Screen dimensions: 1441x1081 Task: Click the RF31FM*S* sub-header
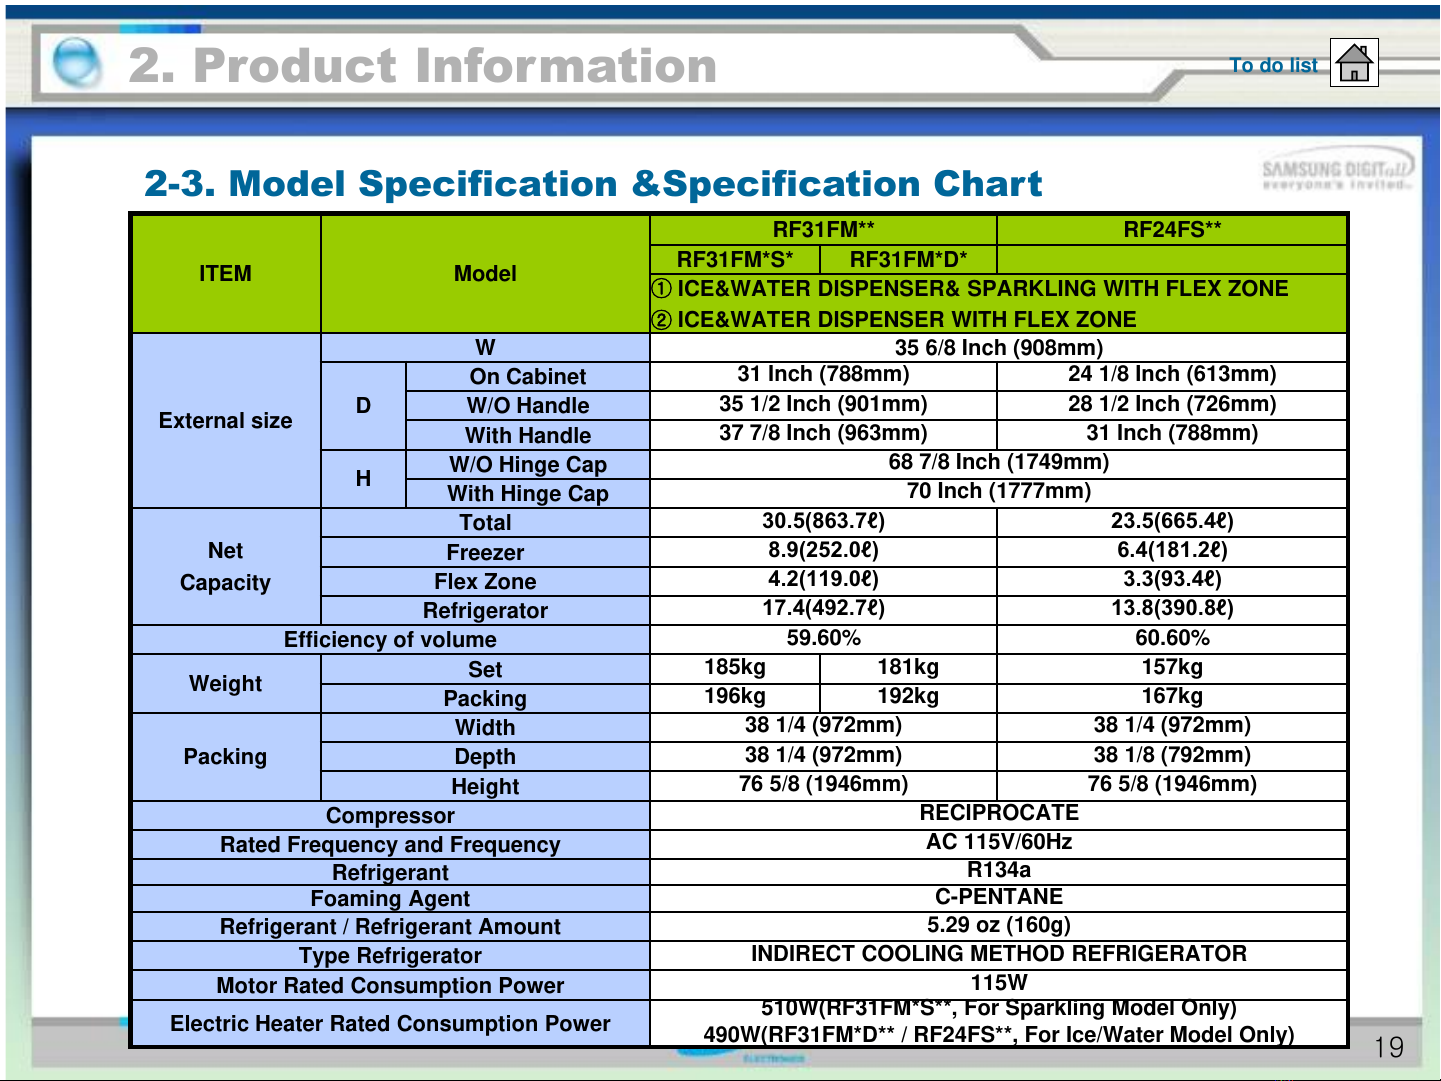point(735,260)
